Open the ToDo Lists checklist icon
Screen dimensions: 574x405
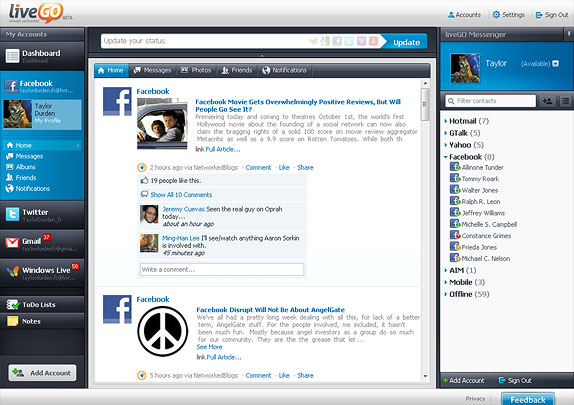coord(12,304)
